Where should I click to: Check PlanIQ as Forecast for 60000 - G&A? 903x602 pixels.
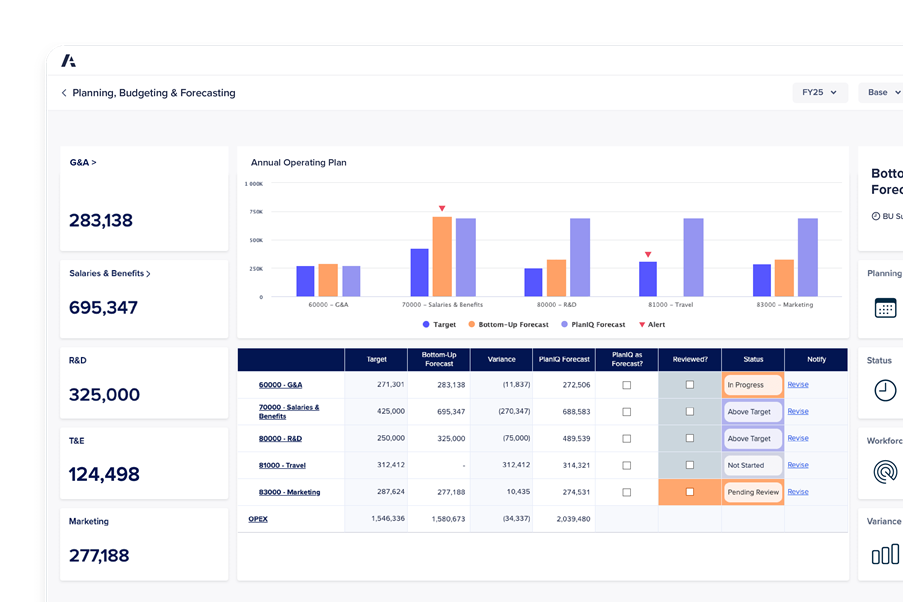625,384
